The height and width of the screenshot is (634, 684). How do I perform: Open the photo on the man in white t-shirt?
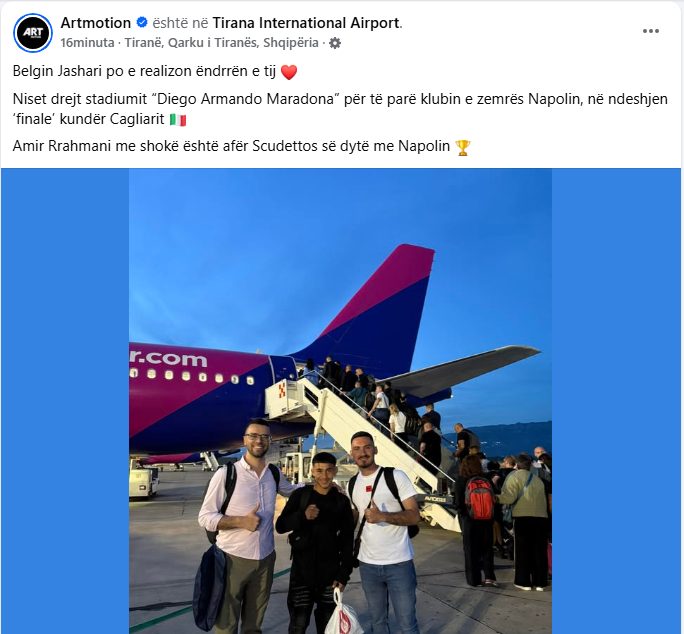[x=382, y=532]
